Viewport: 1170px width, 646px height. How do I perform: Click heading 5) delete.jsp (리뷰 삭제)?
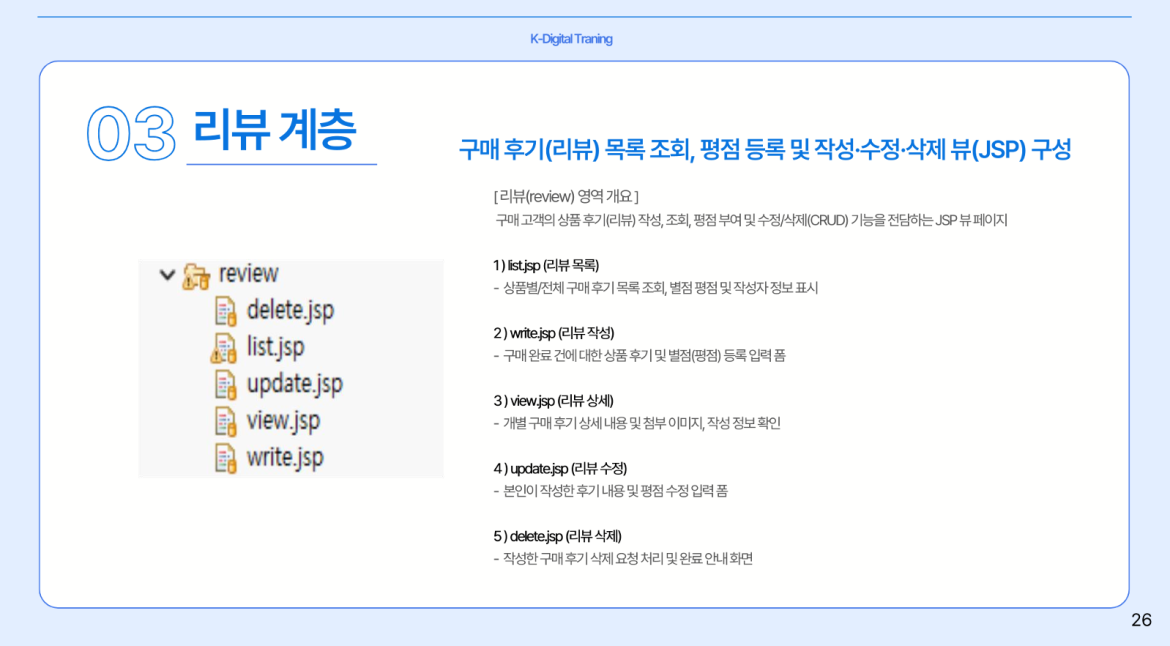(x=557, y=536)
